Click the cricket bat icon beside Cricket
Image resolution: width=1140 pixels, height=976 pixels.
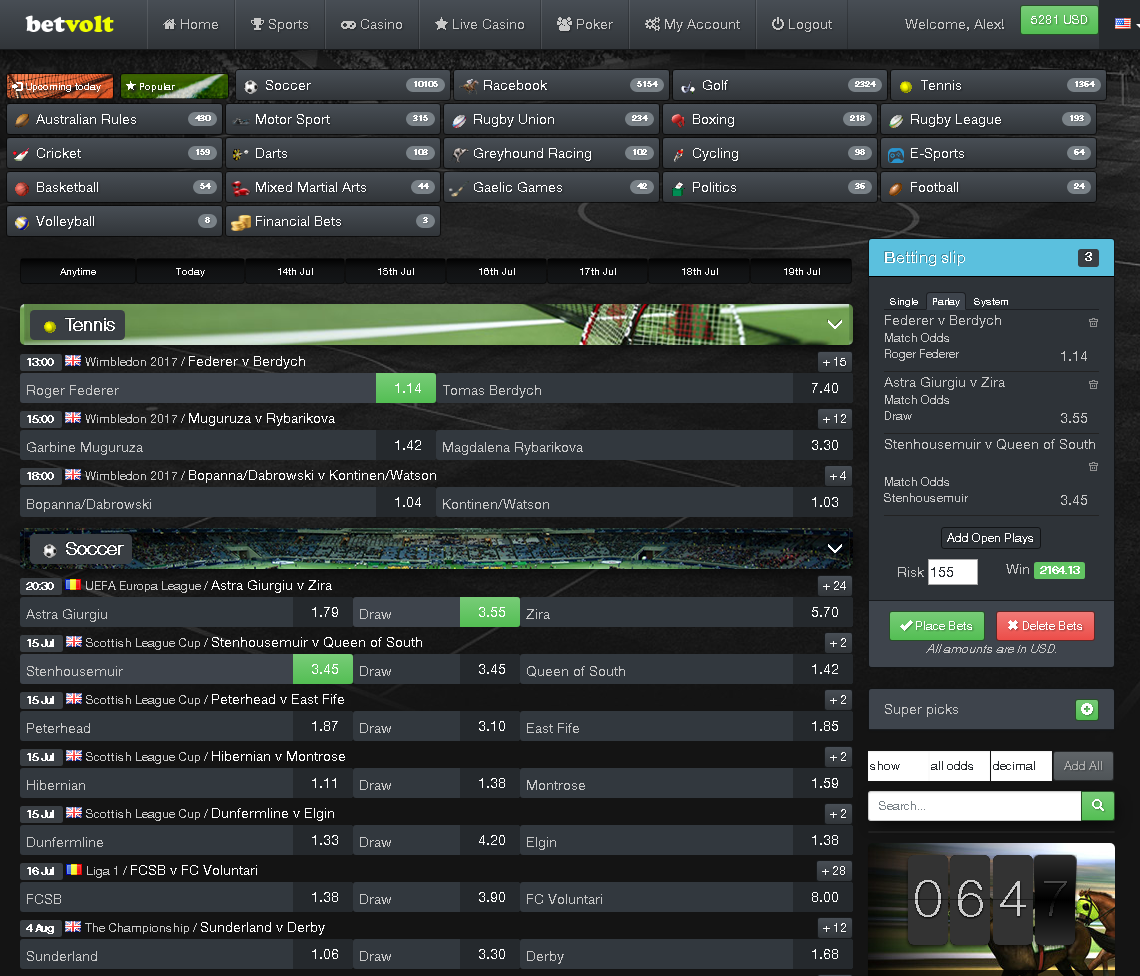pos(22,154)
